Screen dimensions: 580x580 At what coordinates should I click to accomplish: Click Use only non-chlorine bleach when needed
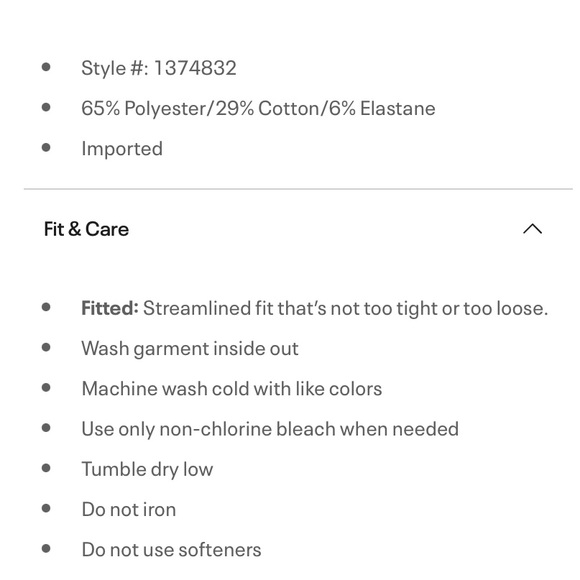coord(270,429)
